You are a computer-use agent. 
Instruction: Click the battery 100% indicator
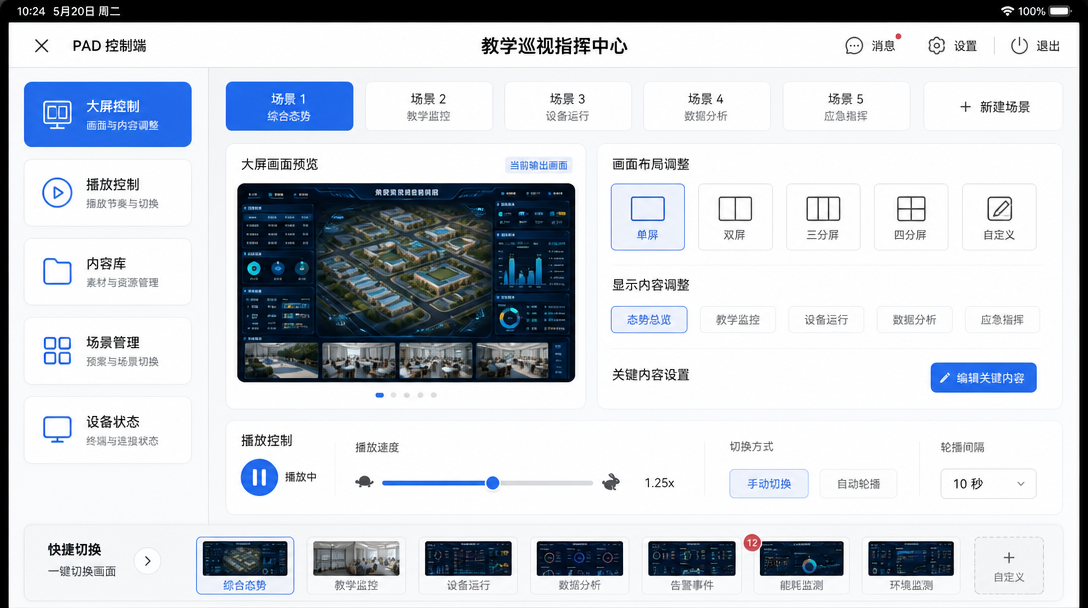[1045, 11]
